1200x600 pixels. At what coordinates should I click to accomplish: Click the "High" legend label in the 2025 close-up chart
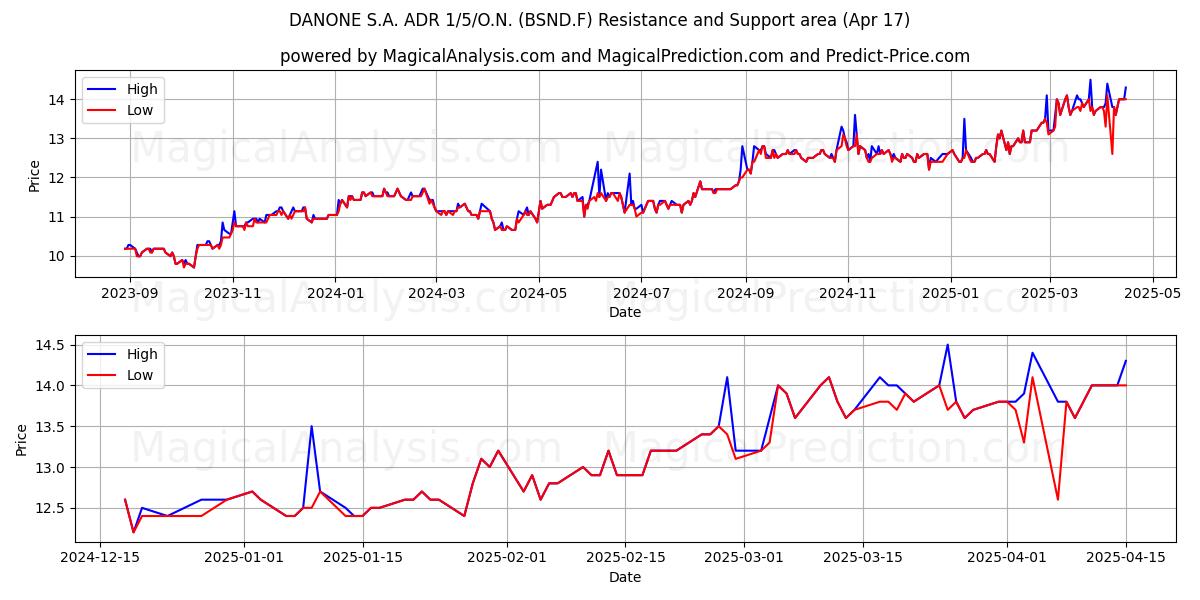click(142, 354)
